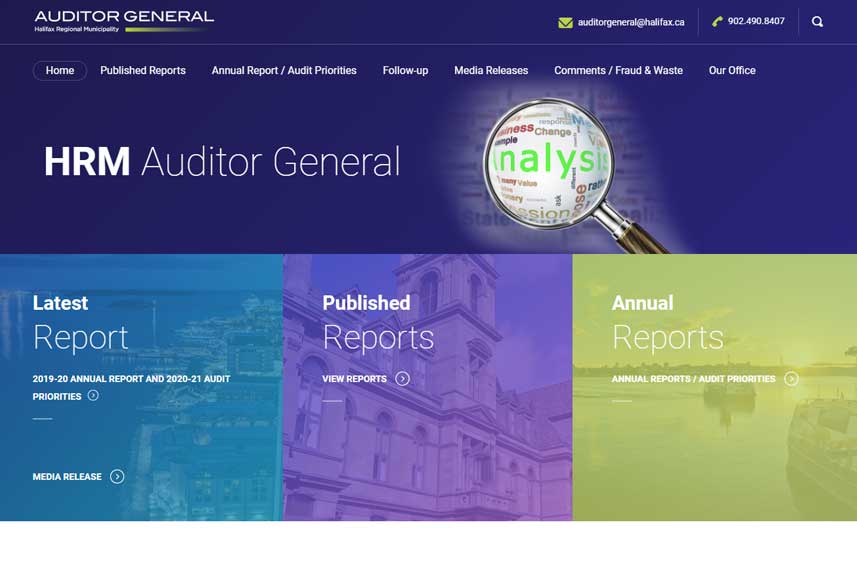Open Comments / Fraud & Waste menu
The height and width of the screenshot is (565, 857).
pyautogui.click(x=619, y=70)
